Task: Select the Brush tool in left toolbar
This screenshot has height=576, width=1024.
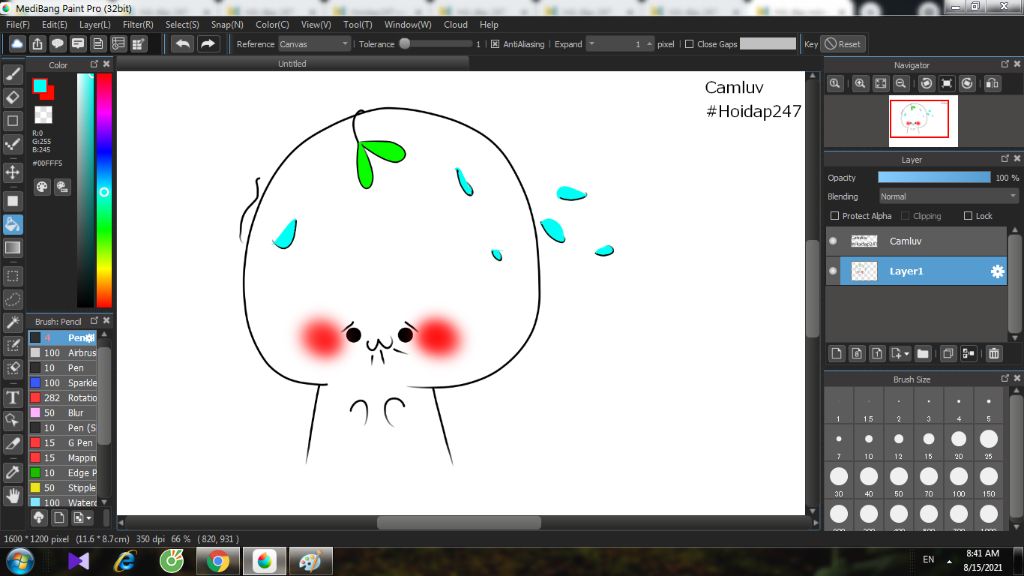Action: tap(12, 74)
